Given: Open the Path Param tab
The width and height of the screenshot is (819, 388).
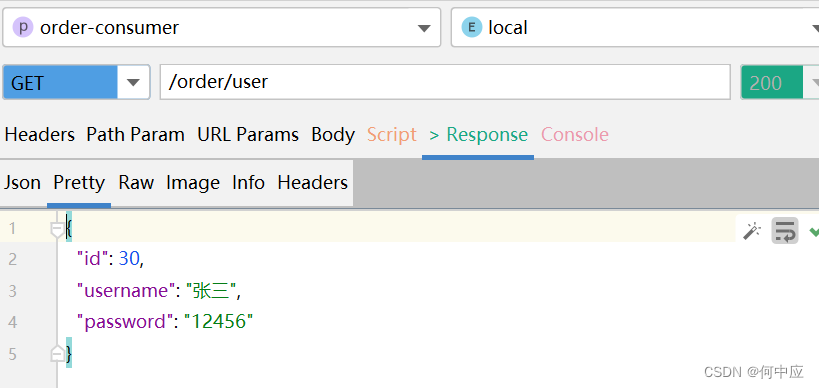Looking at the screenshot, I should coord(135,135).
